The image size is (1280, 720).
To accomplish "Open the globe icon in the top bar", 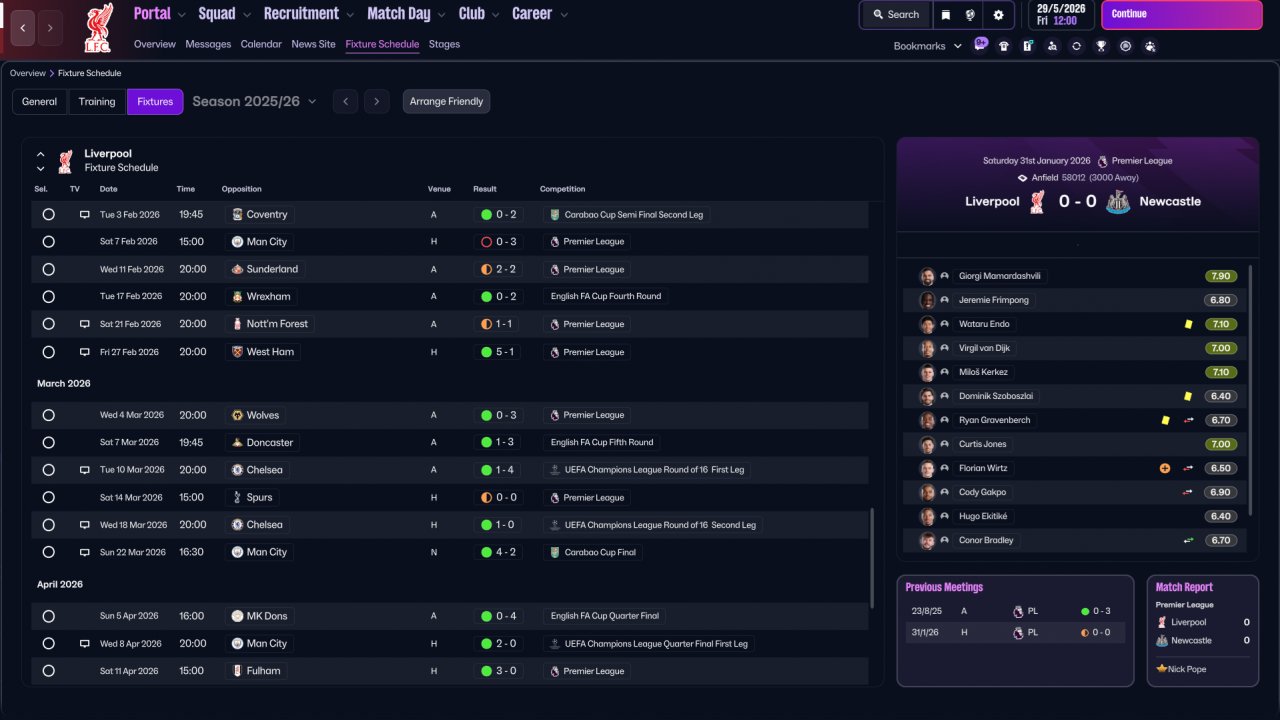I will point(970,15).
